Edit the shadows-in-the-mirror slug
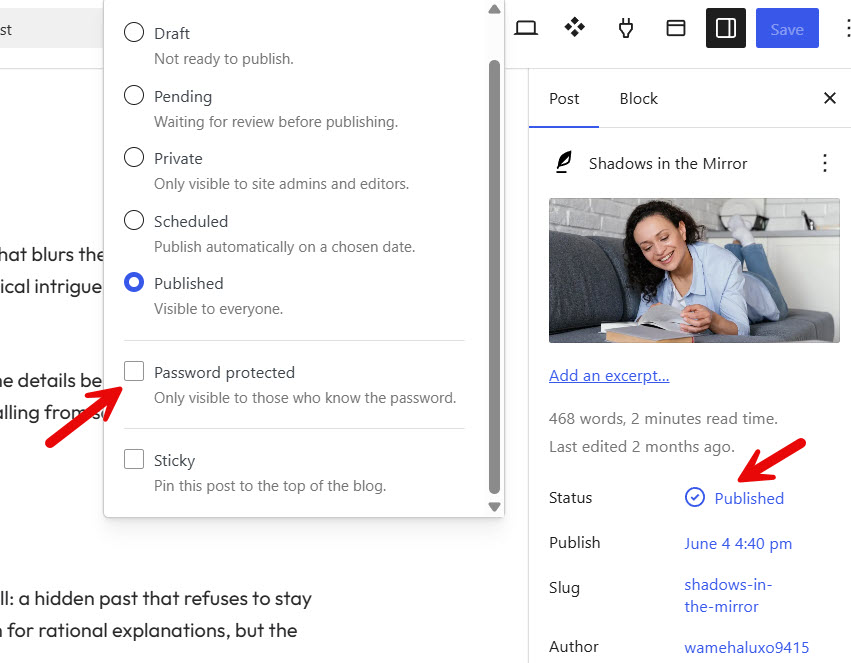The width and height of the screenshot is (851, 663). pyautogui.click(x=728, y=595)
